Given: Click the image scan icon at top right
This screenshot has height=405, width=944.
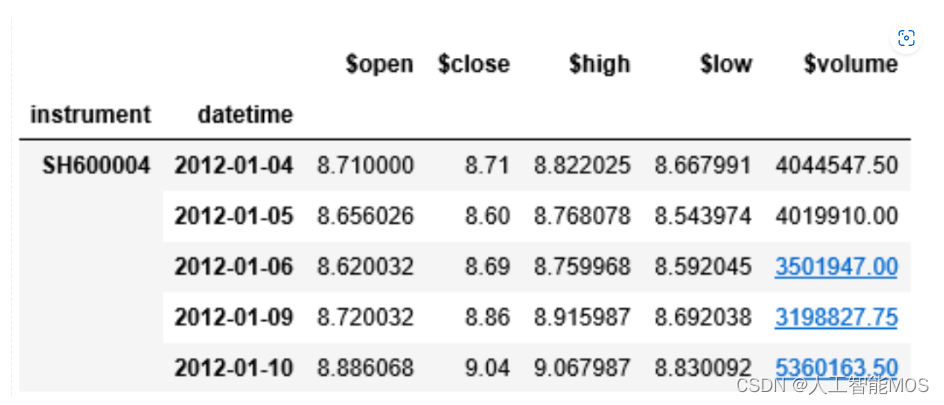Looking at the screenshot, I should coord(906,38).
